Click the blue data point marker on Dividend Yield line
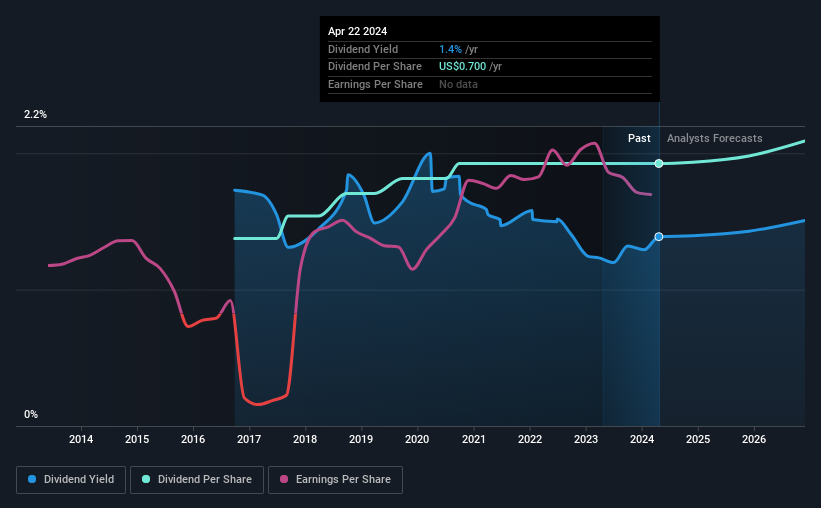821x508 pixels. coord(659,237)
